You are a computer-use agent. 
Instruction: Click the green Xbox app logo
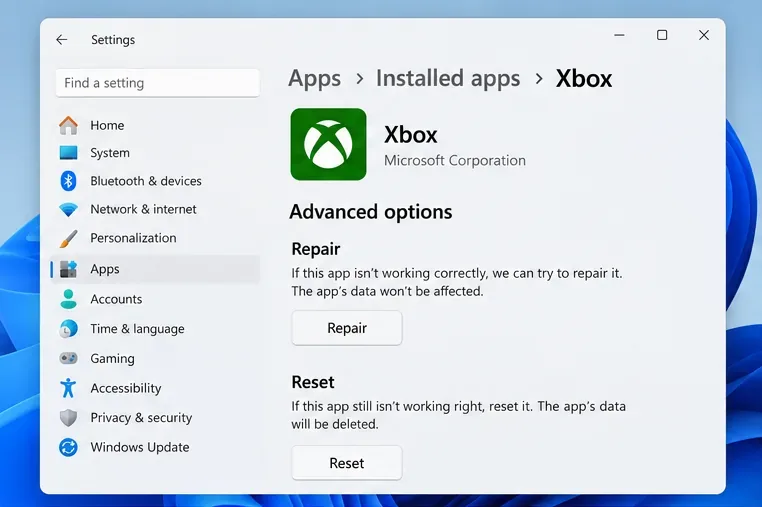(329, 144)
